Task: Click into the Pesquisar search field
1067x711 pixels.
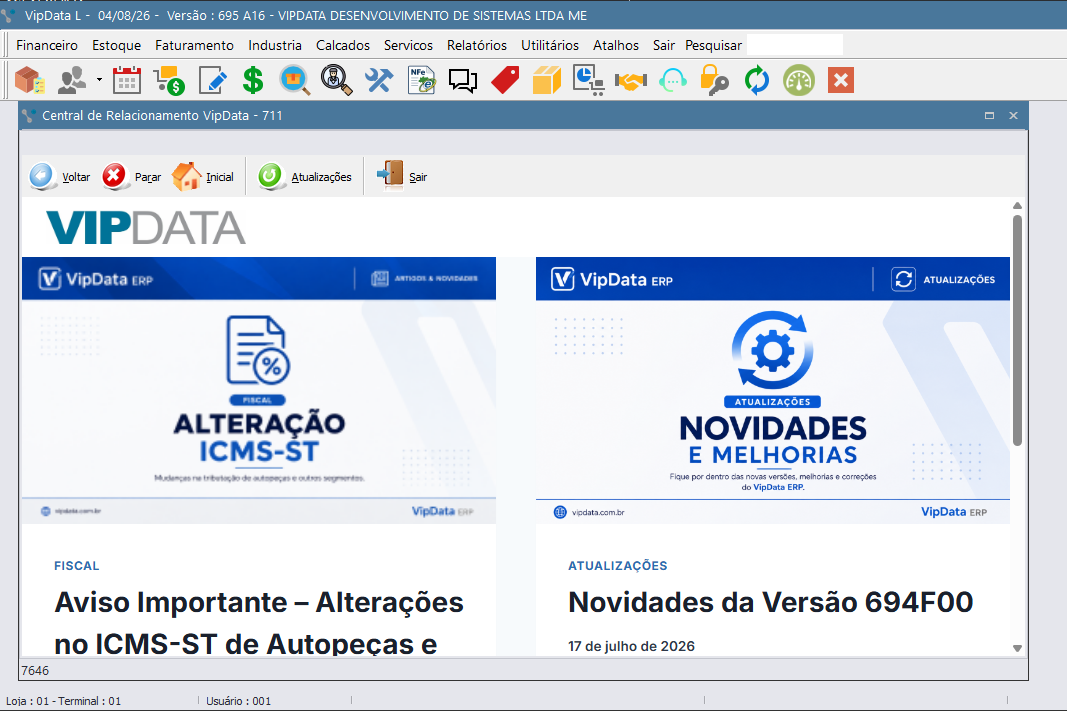Action: (794, 45)
